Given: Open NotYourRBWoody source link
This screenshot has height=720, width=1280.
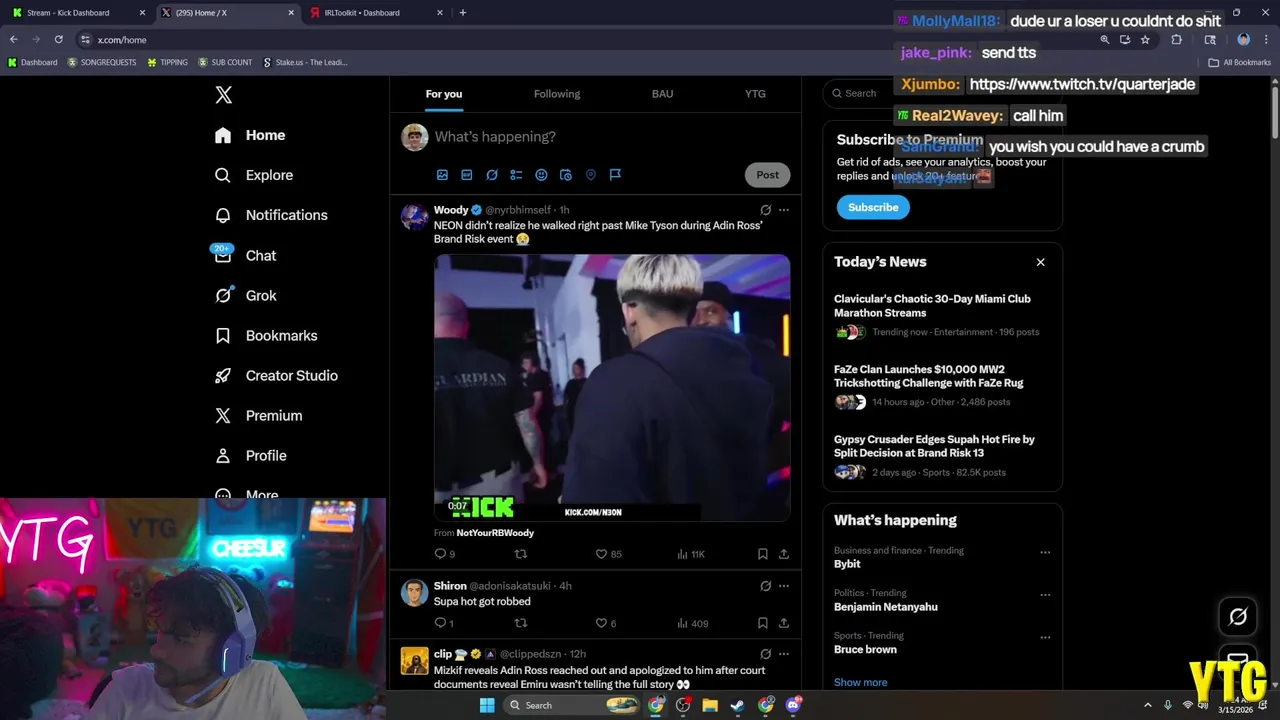Looking at the screenshot, I should point(495,533).
